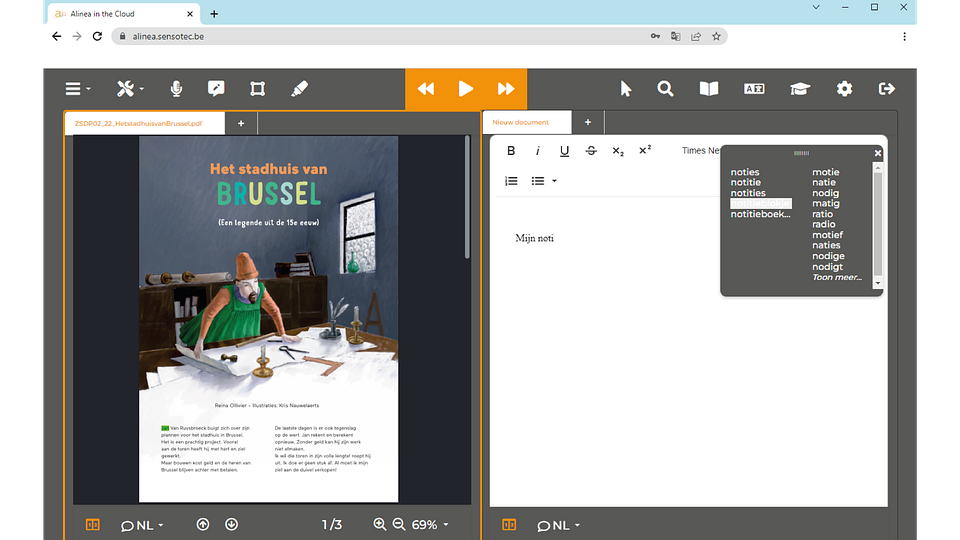Click 'Toon meer…' in the suggestion list
960x540 pixels.
[x=837, y=277]
